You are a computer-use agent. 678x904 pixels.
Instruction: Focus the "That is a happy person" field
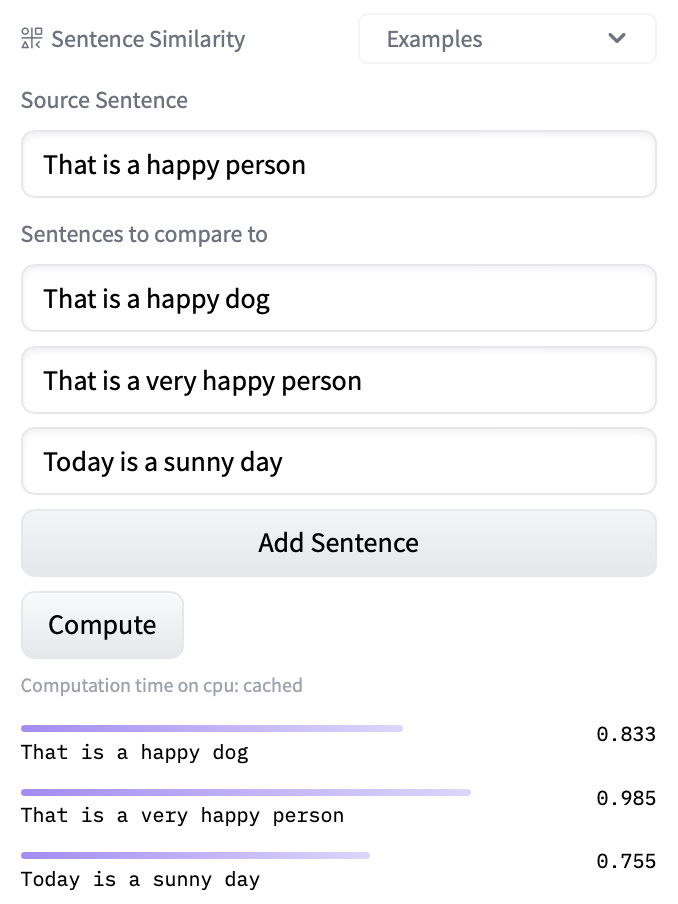click(x=338, y=164)
